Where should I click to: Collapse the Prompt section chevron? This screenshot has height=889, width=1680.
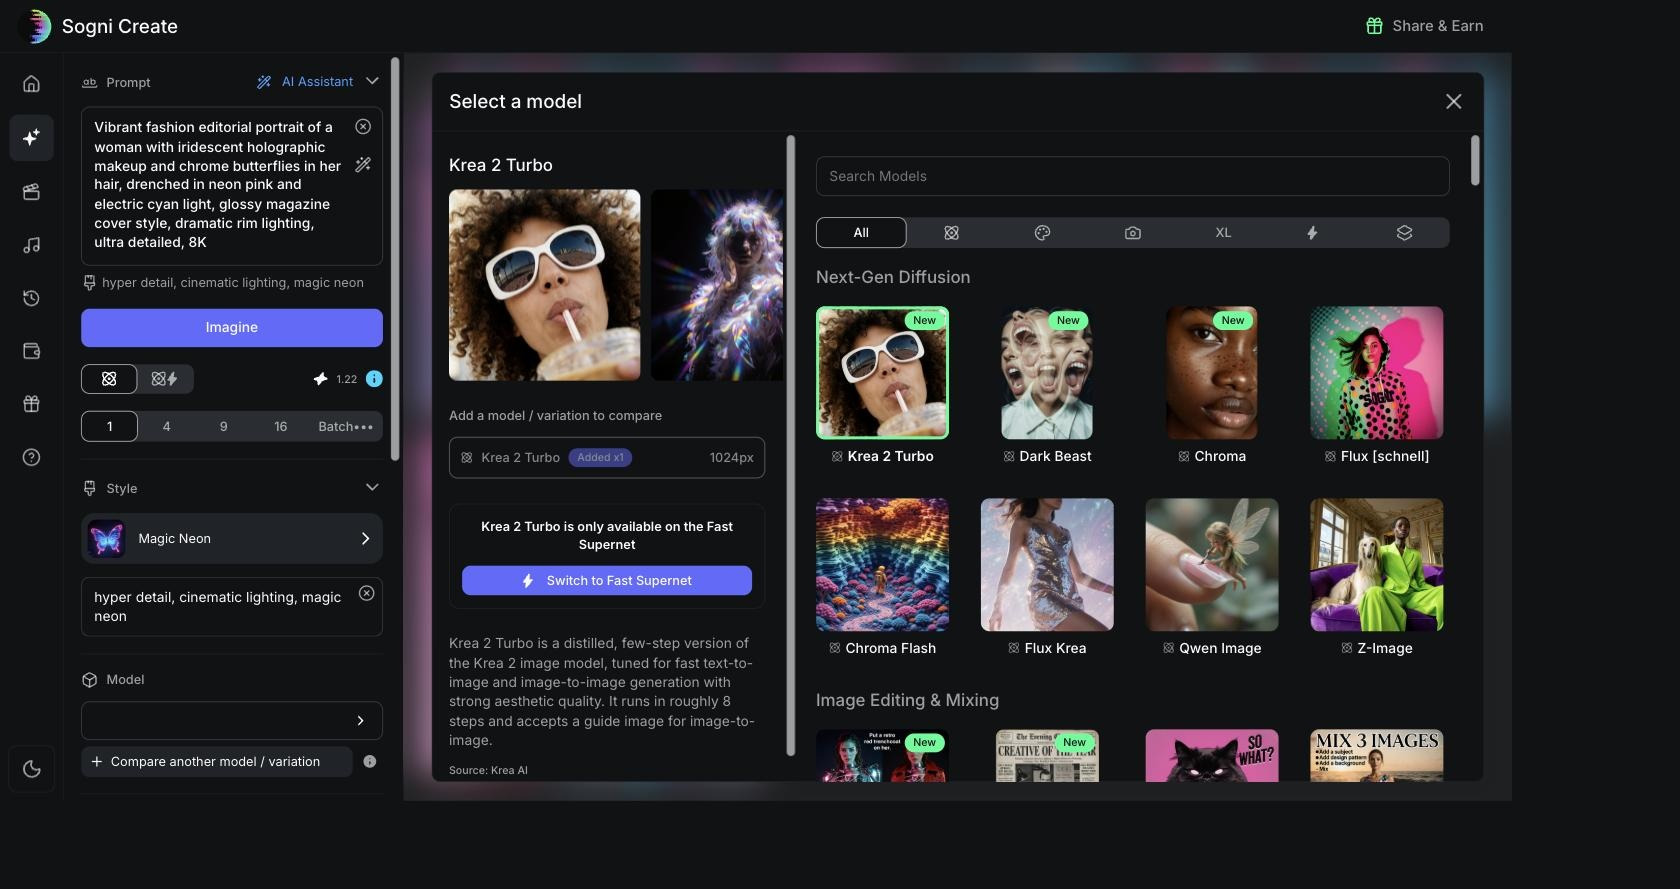pos(372,82)
